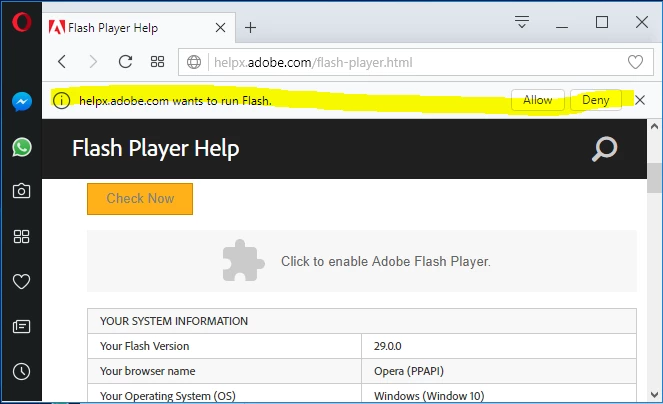The width and height of the screenshot is (663, 404).
Task: Open a new tab with the plus button
Action: tap(250, 27)
